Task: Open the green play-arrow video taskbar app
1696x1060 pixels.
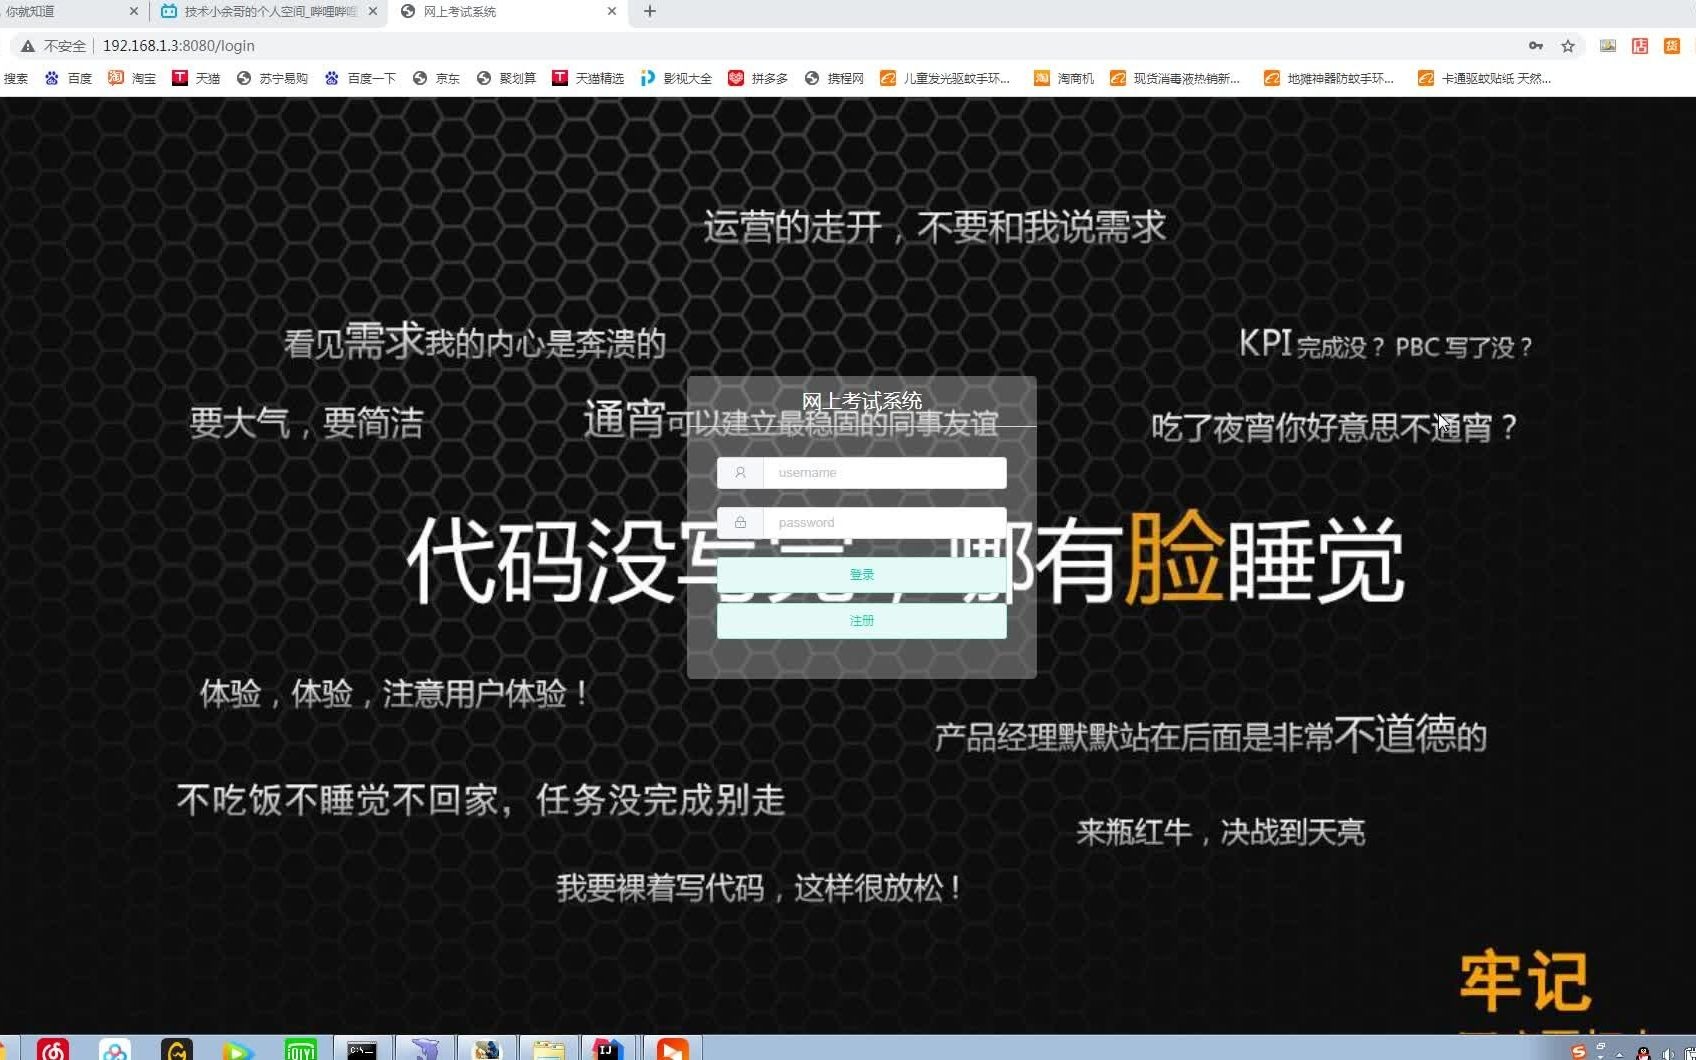Action: click(x=237, y=1049)
